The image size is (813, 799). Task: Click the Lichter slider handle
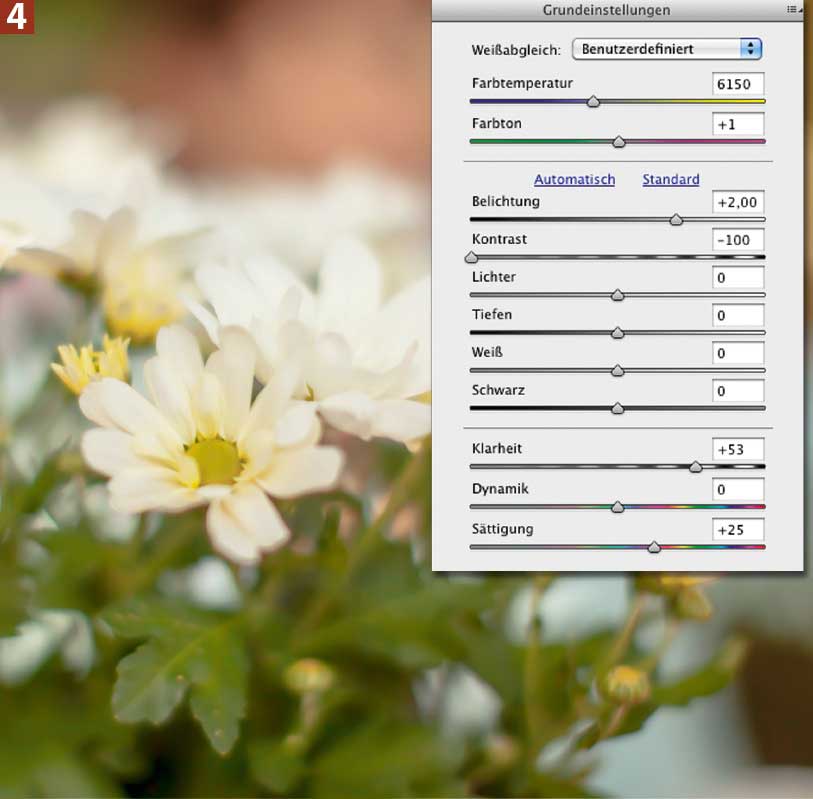click(617, 296)
